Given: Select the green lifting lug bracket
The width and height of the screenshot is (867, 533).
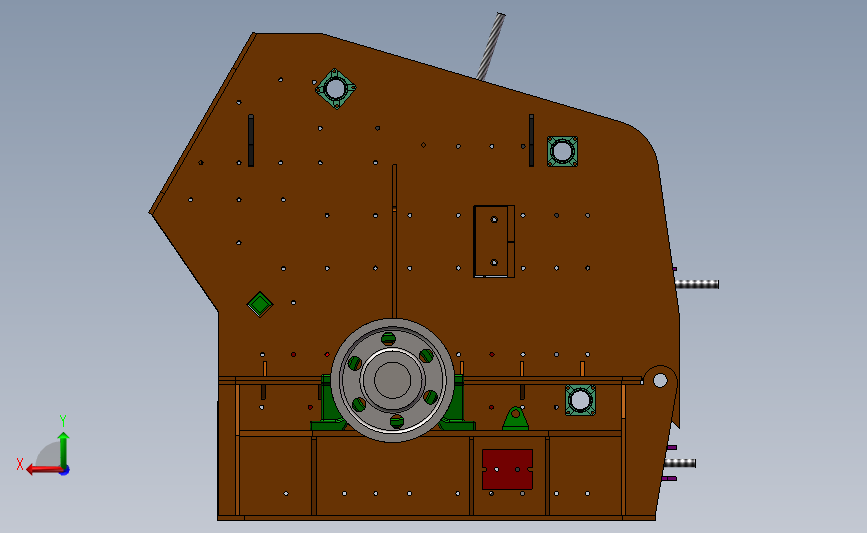Looking at the screenshot, I should [515, 418].
